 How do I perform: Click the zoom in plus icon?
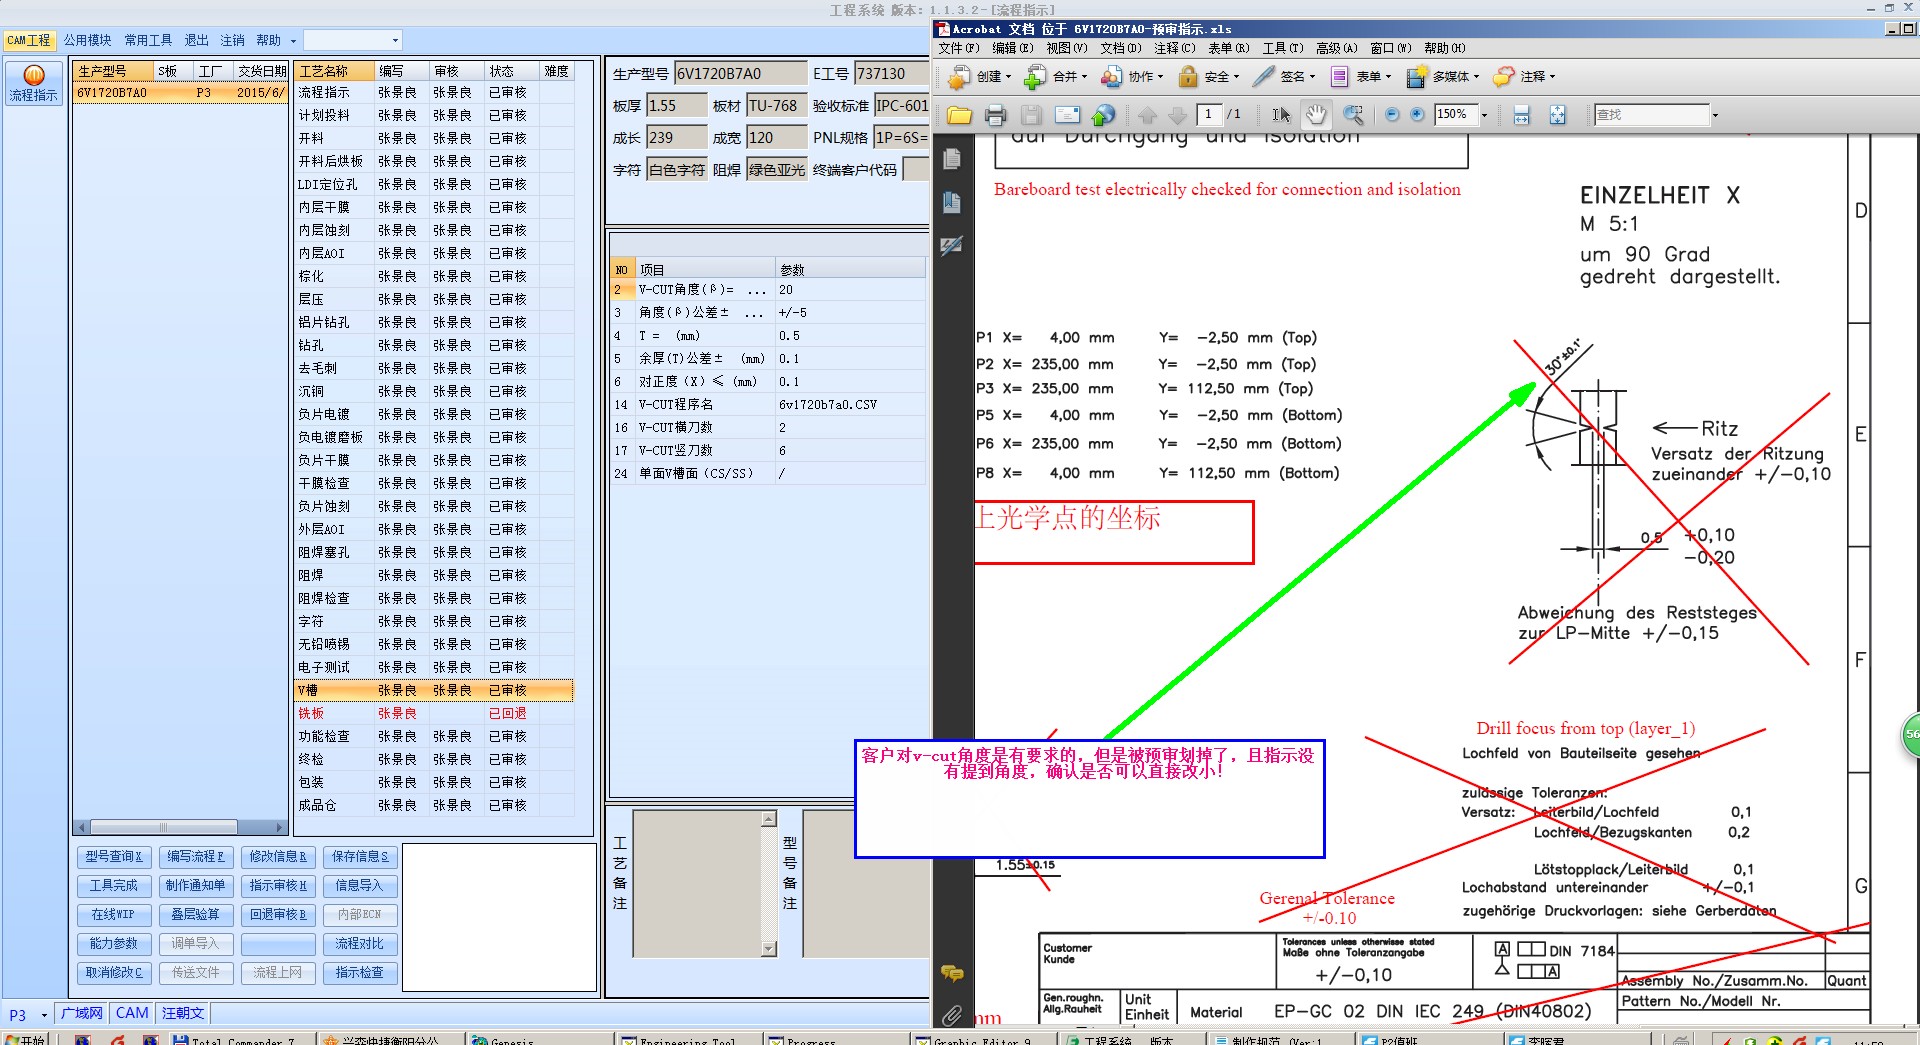point(1417,115)
